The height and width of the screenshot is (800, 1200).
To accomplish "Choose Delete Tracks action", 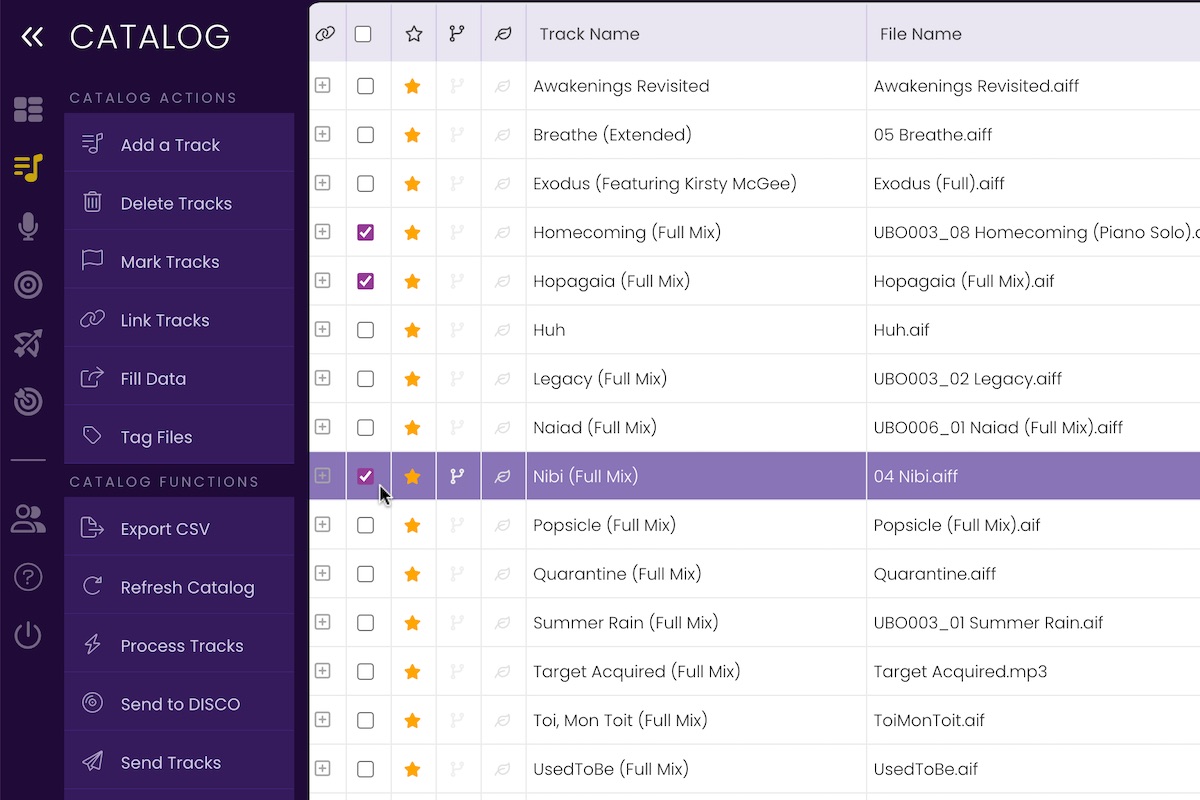I will click(179, 203).
